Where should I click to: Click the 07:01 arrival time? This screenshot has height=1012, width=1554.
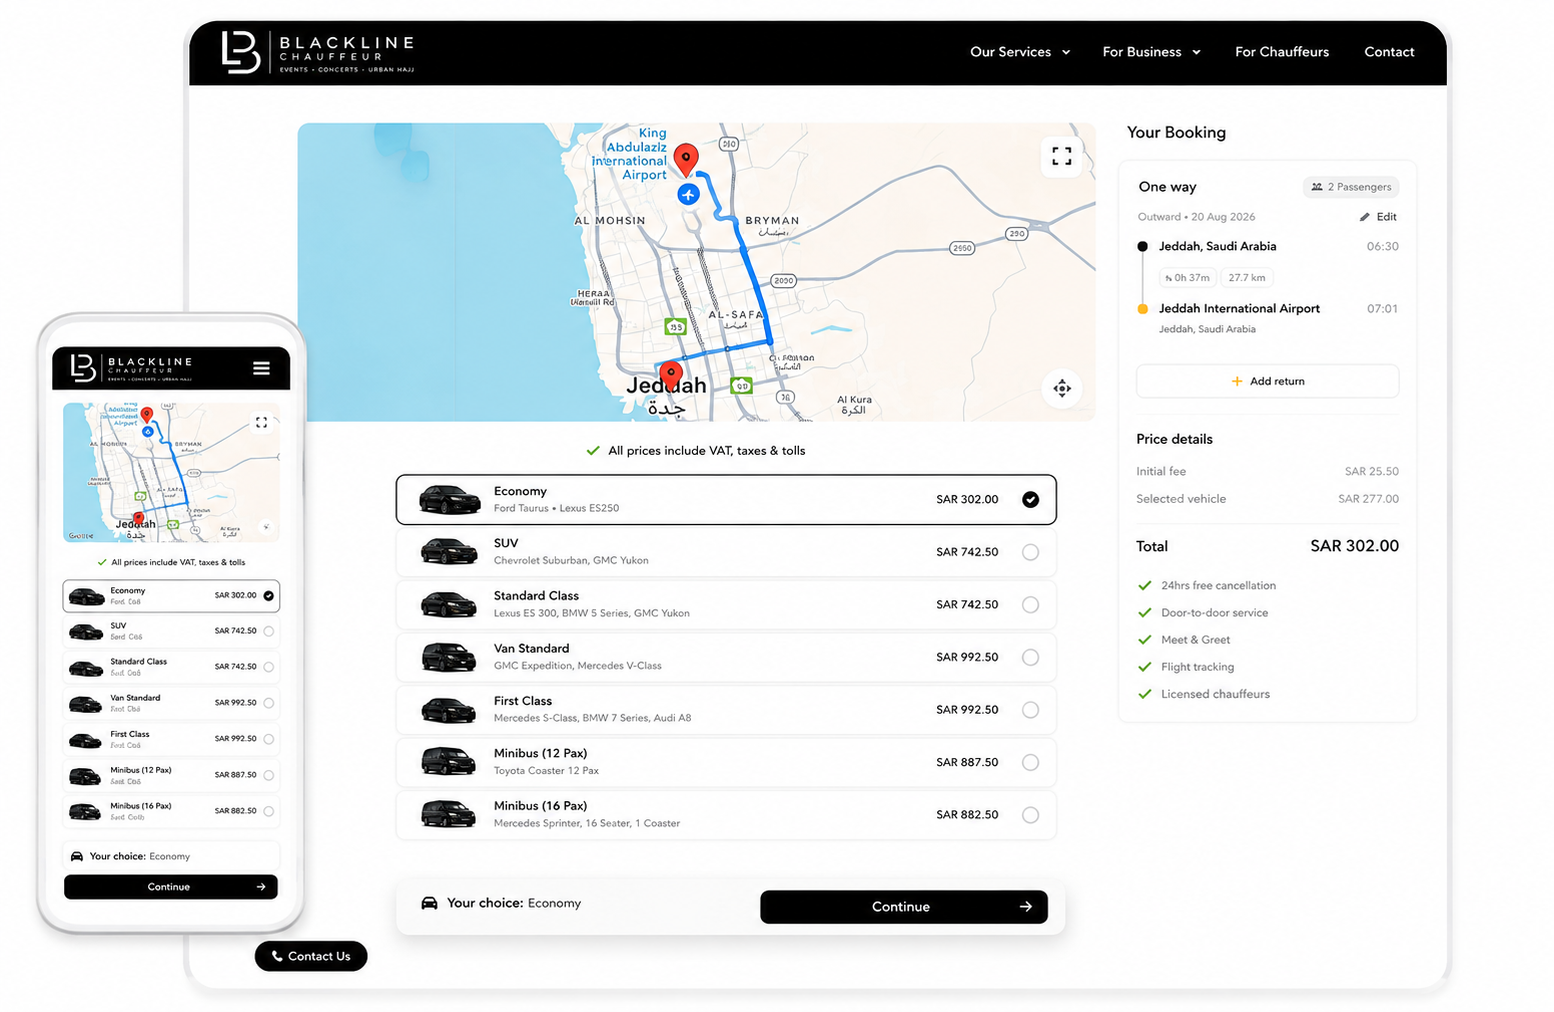(x=1382, y=309)
